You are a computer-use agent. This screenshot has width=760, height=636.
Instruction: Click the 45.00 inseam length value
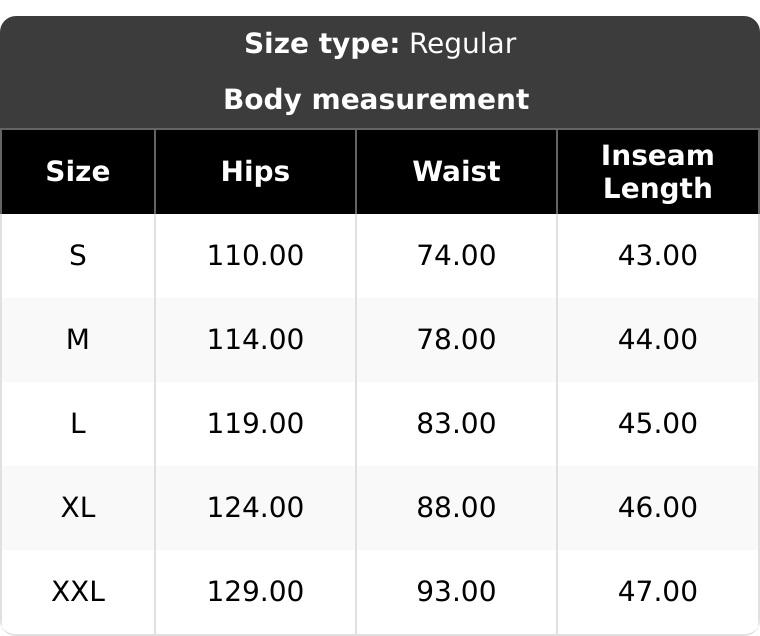[658, 423]
